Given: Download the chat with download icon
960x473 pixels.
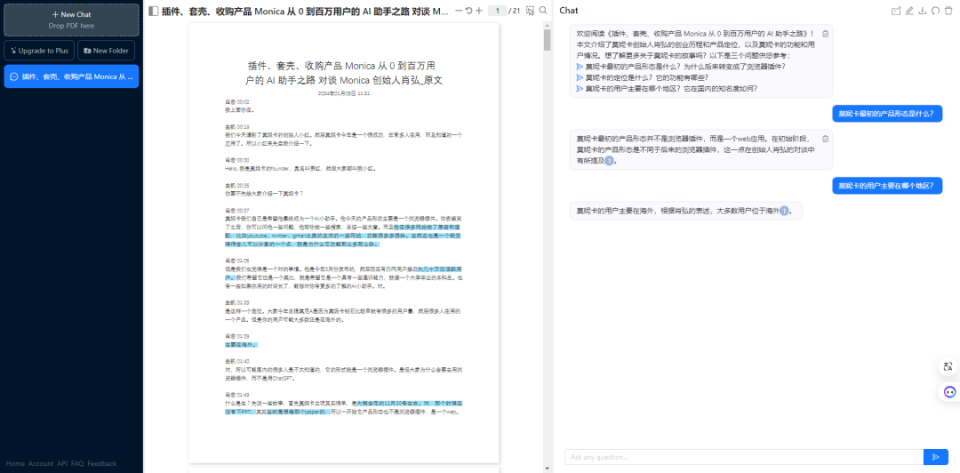Looking at the screenshot, I should [922, 10].
